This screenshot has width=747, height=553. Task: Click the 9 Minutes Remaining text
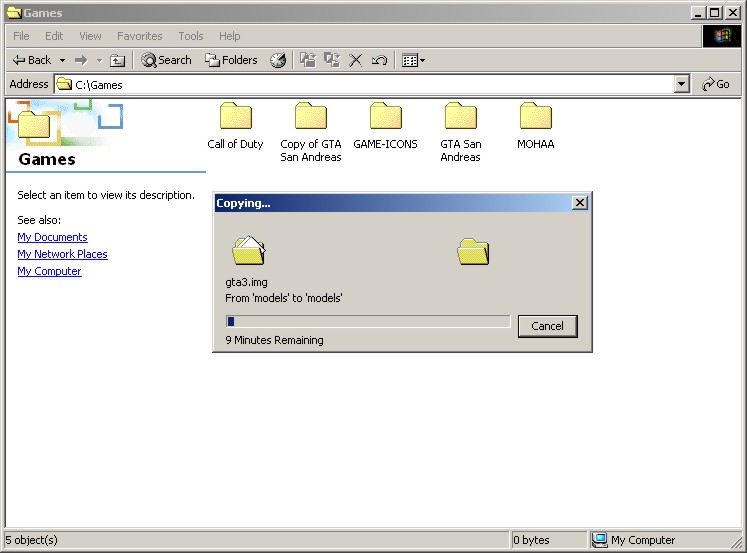(274, 340)
